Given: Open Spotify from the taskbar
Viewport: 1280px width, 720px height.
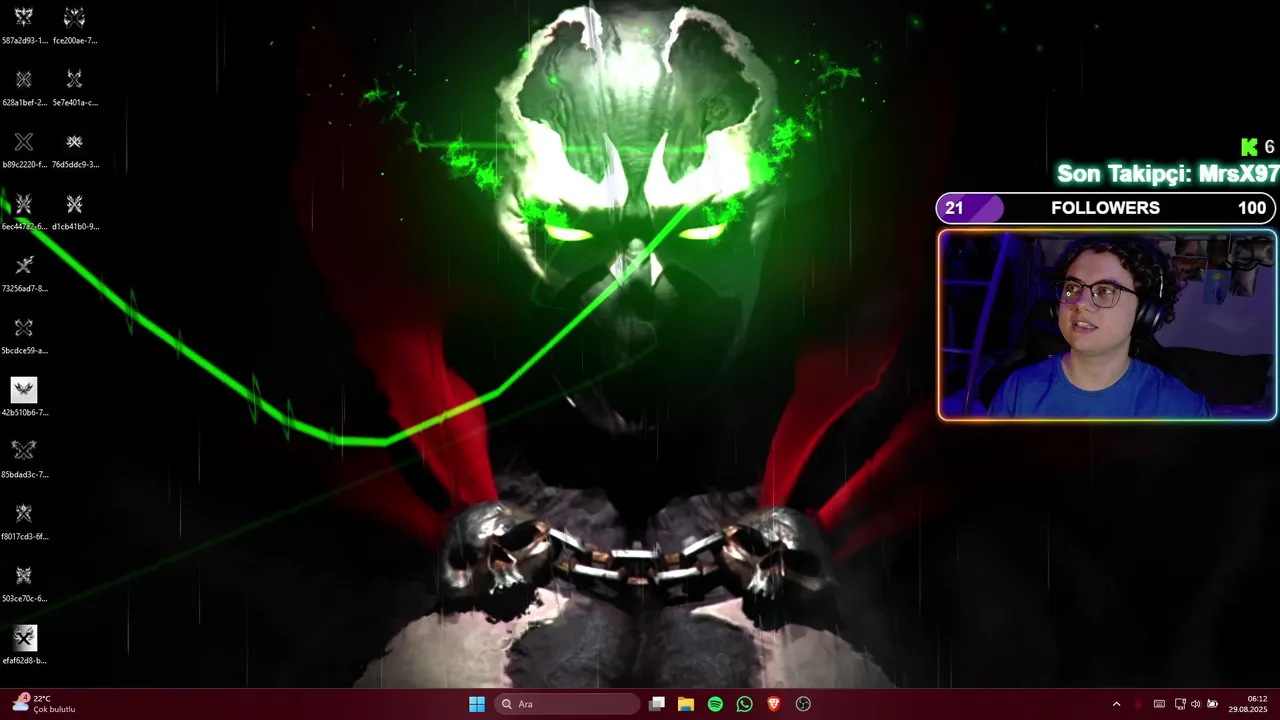Looking at the screenshot, I should click(715, 704).
